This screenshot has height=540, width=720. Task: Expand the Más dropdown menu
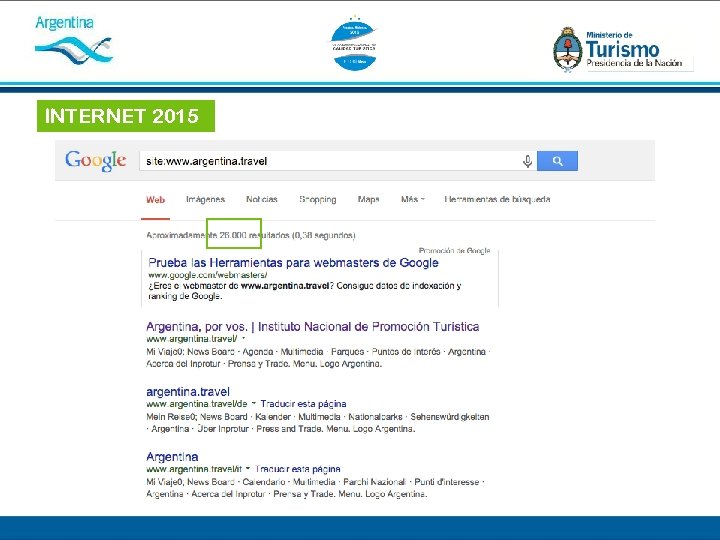click(412, 199)
